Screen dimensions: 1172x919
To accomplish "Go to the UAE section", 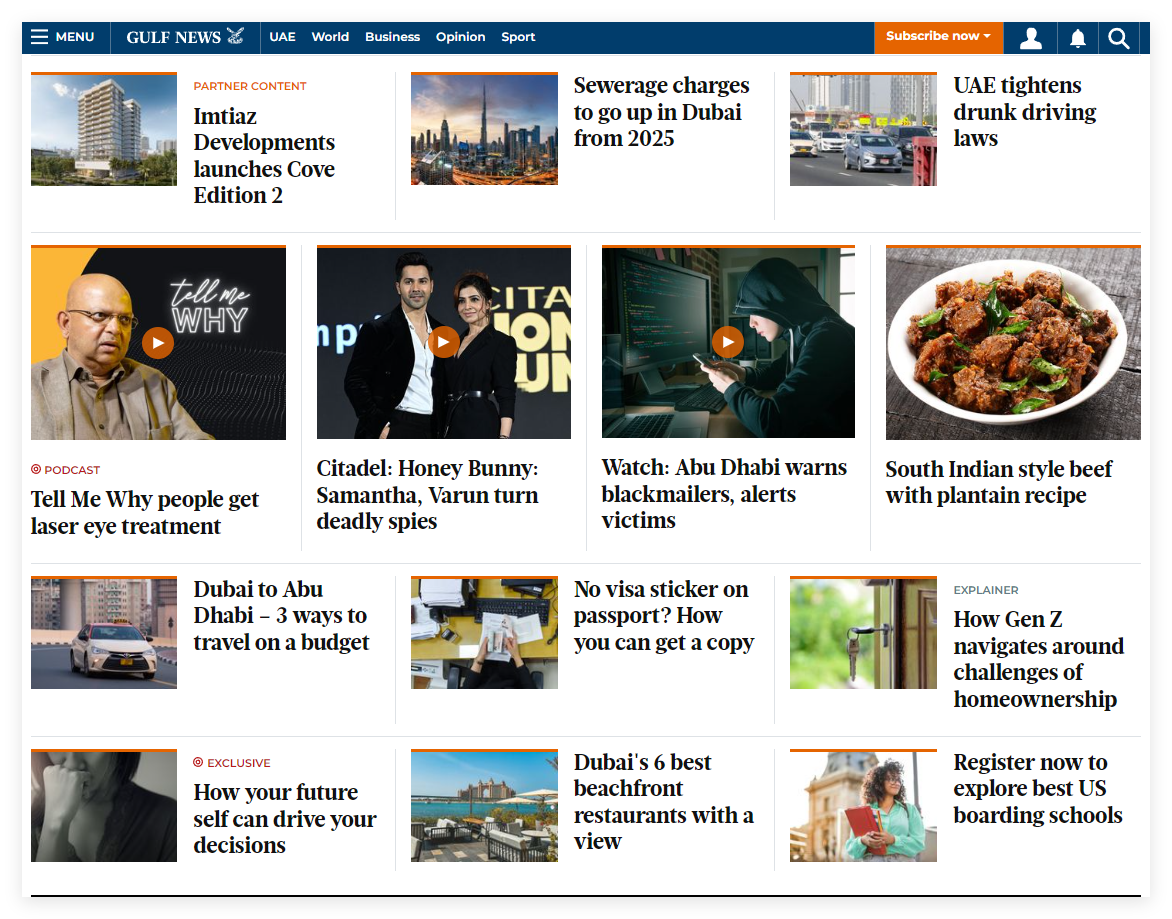I will pos(282,37).
